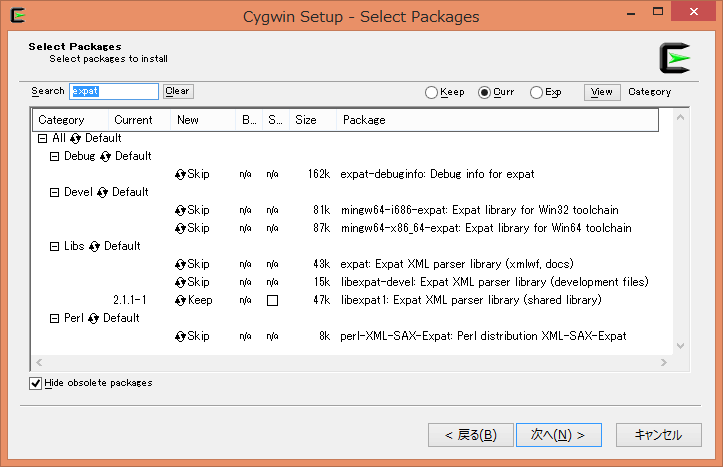Clear the search field with Clear button

[178, 91]
